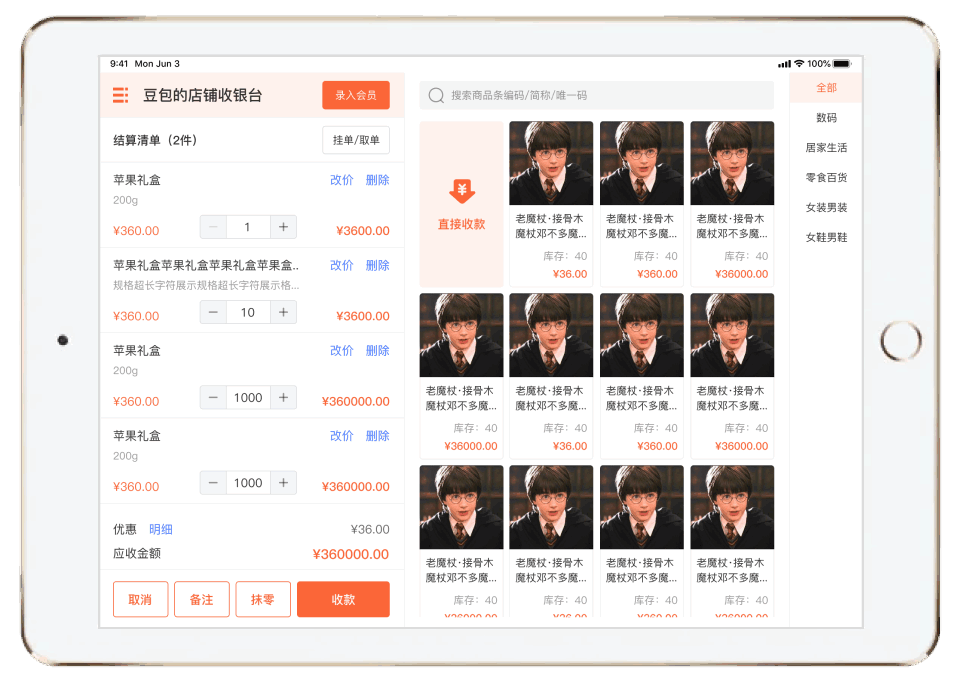Round off total with 抹零 button
This screenshot has height=684, width=961.
(x=263, y=599)
